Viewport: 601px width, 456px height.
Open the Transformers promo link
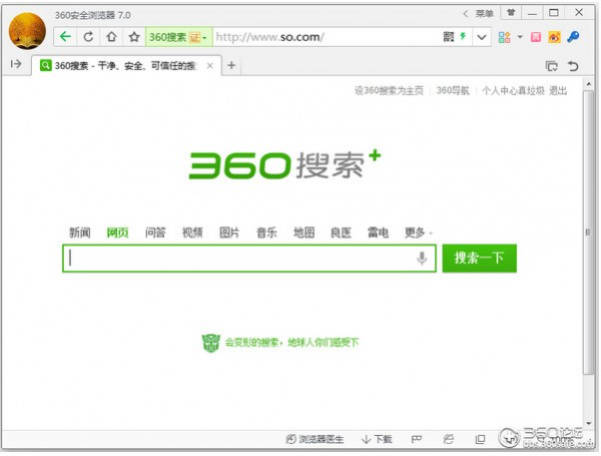[281, 342]
